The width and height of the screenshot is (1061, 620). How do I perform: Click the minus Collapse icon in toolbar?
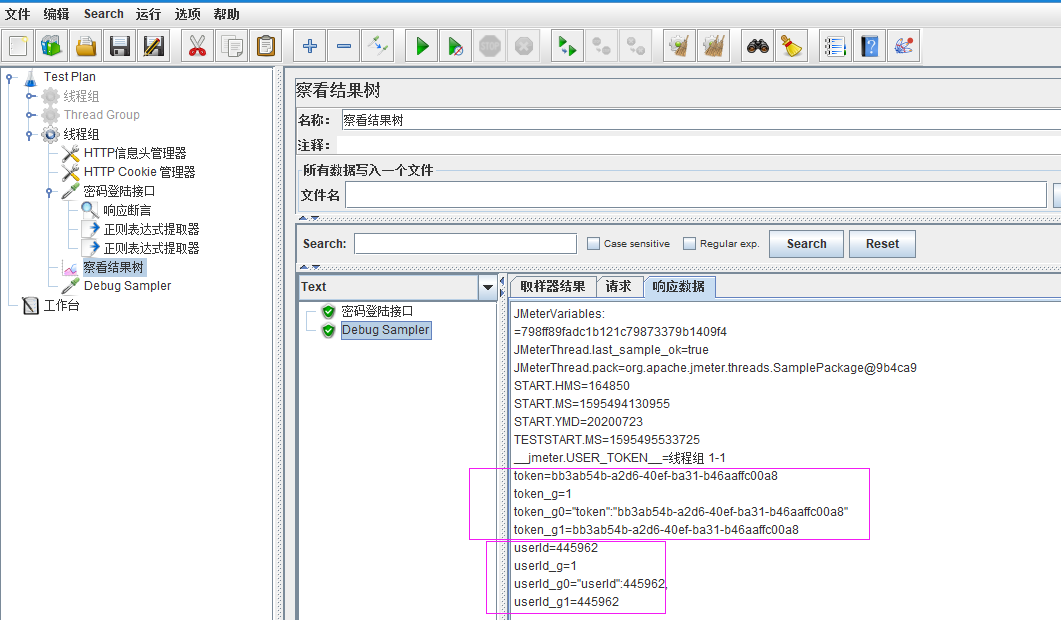(344, 46)
